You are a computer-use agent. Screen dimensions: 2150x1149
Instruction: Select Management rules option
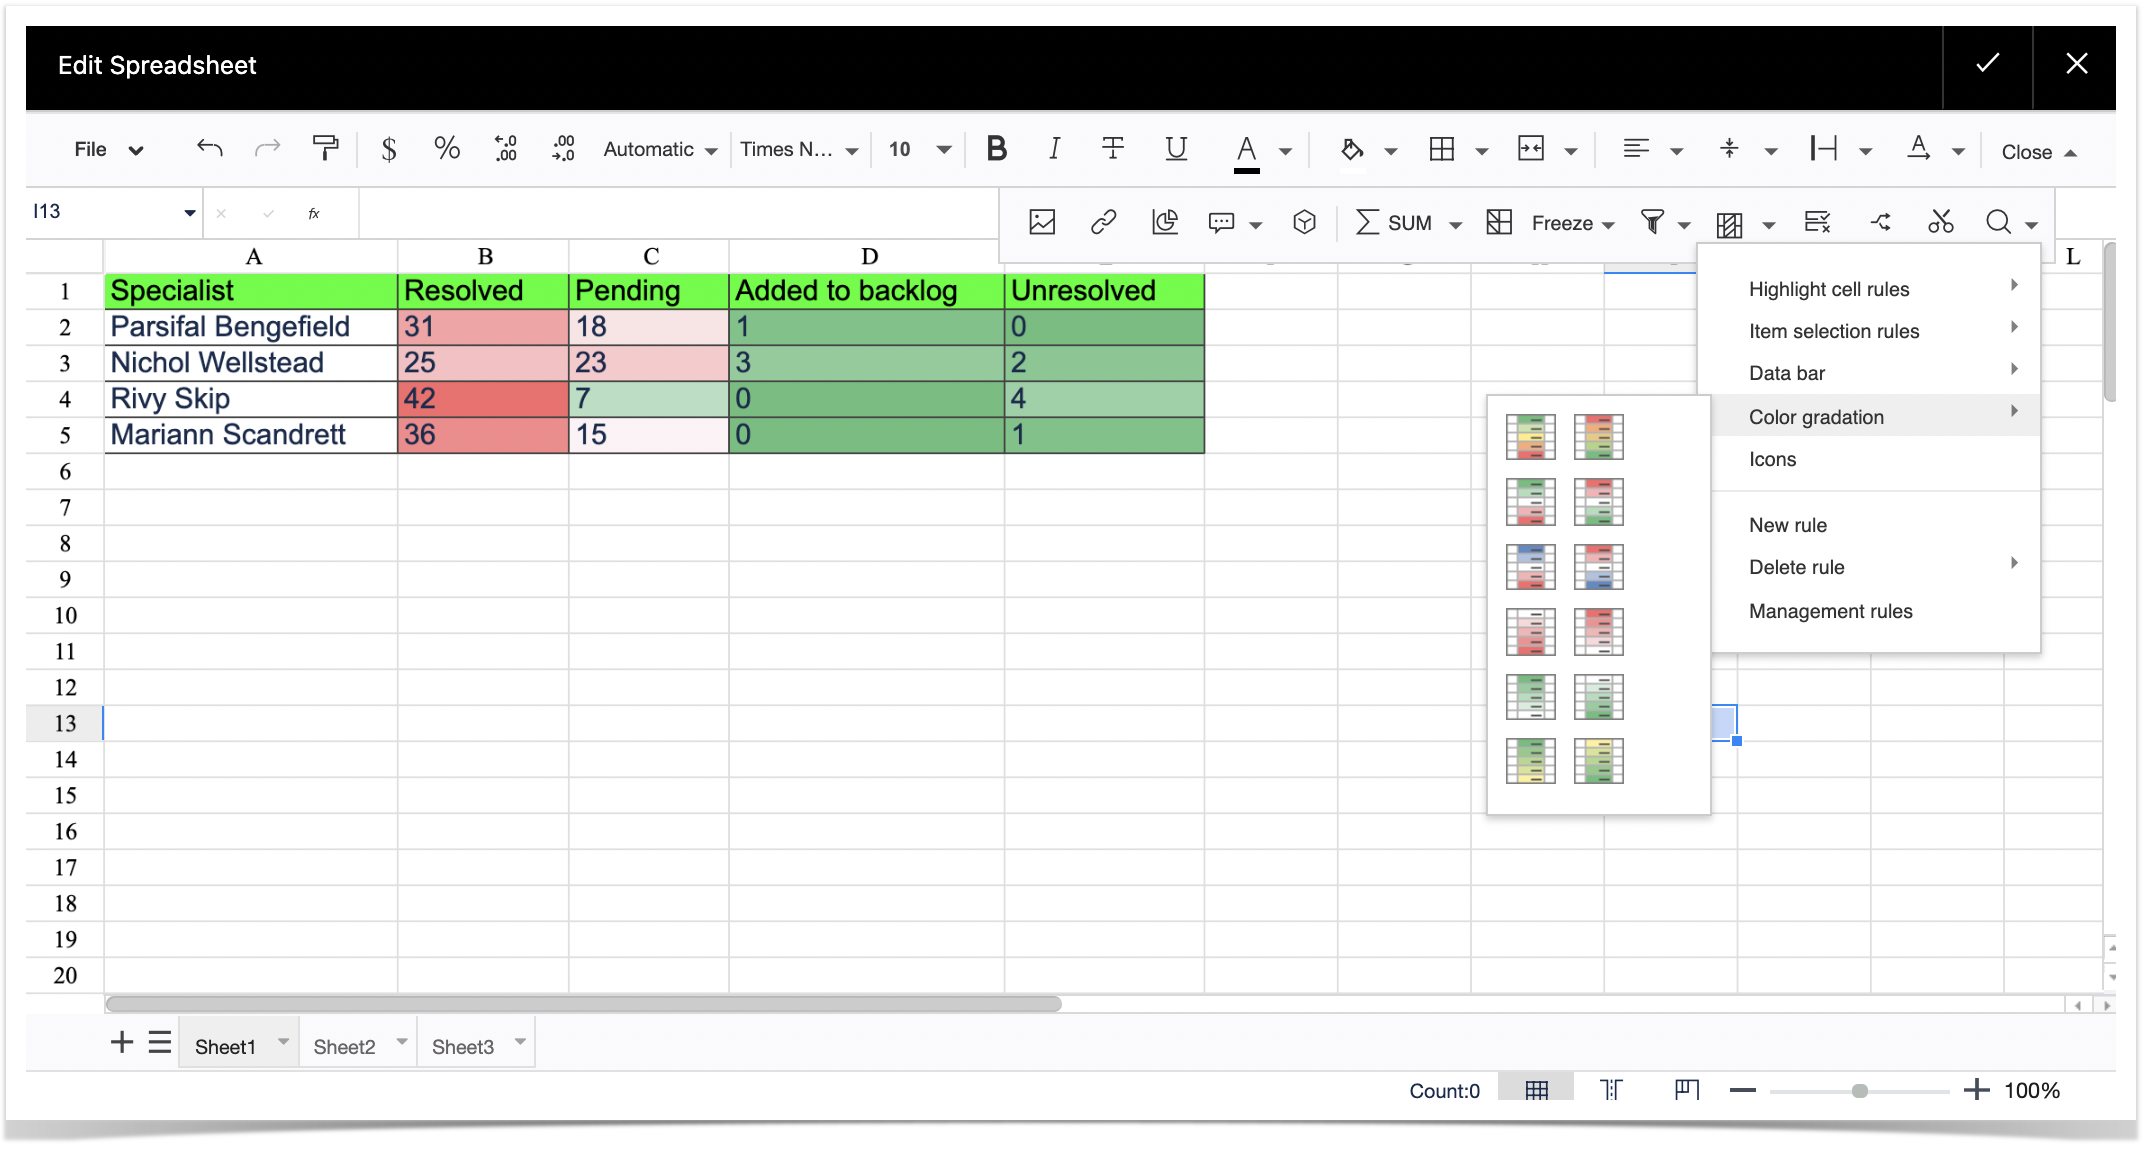(x=1830, y=611)
